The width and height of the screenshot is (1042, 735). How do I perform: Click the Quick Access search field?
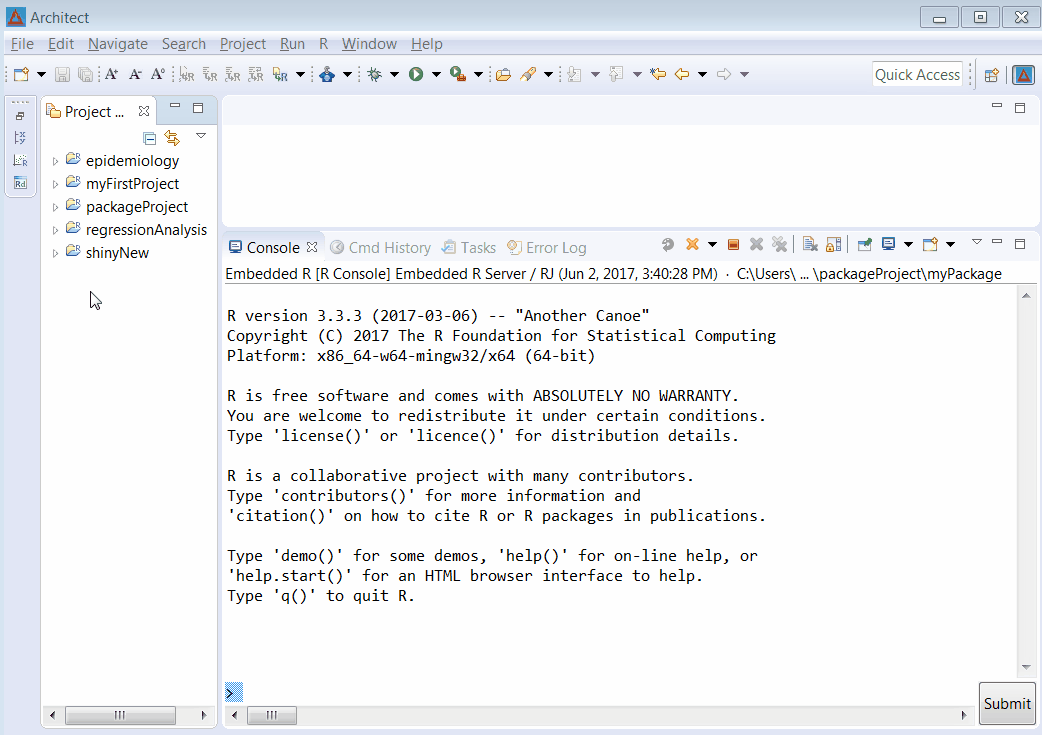click(917, 74)
